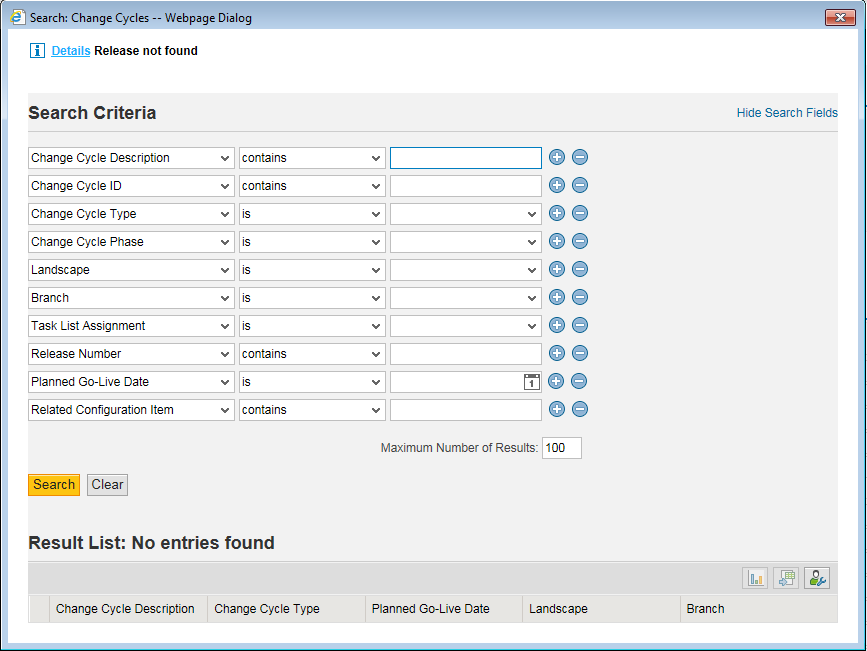The height and width of the screenshot is (651, 867).
Task: Export result list to spreadsheet
Action: point(786,578)
